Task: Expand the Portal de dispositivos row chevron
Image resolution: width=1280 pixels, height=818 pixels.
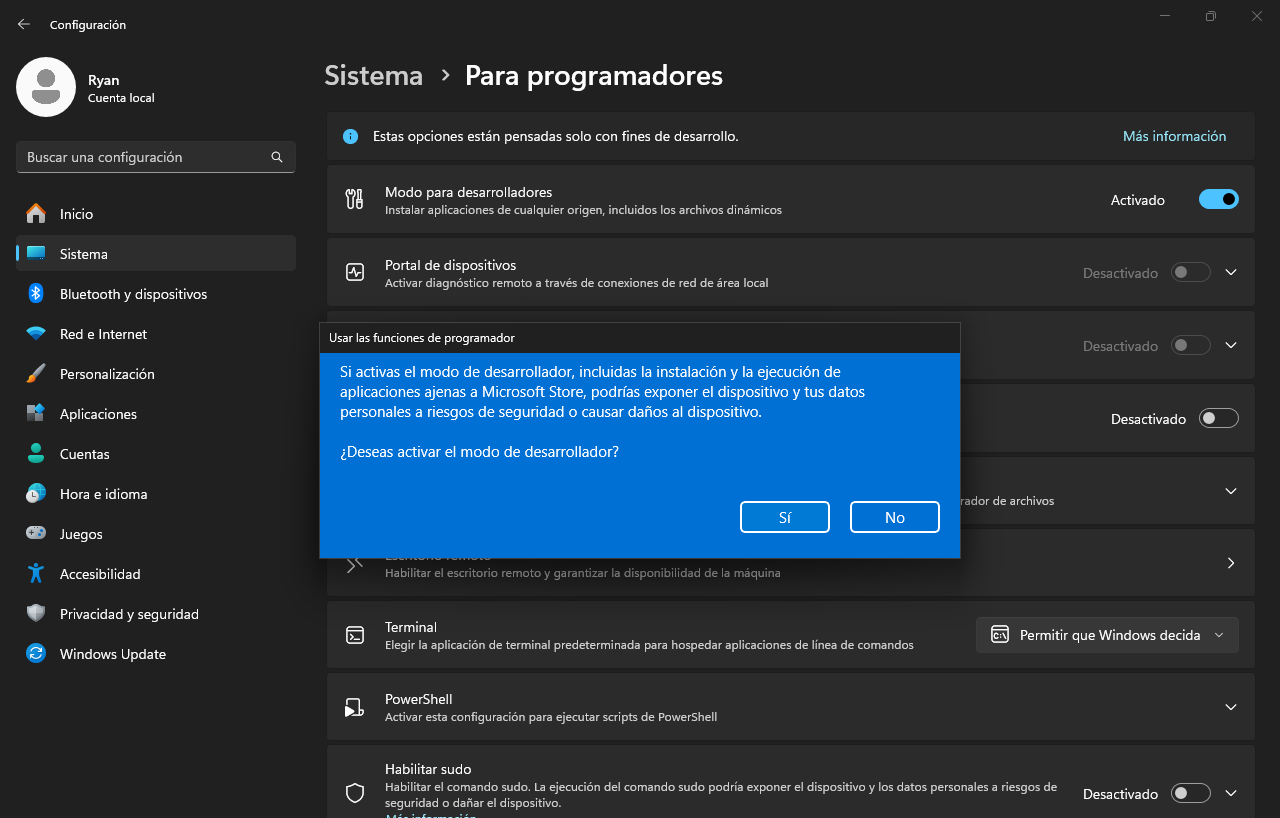Action: (x=1231, y=272)
